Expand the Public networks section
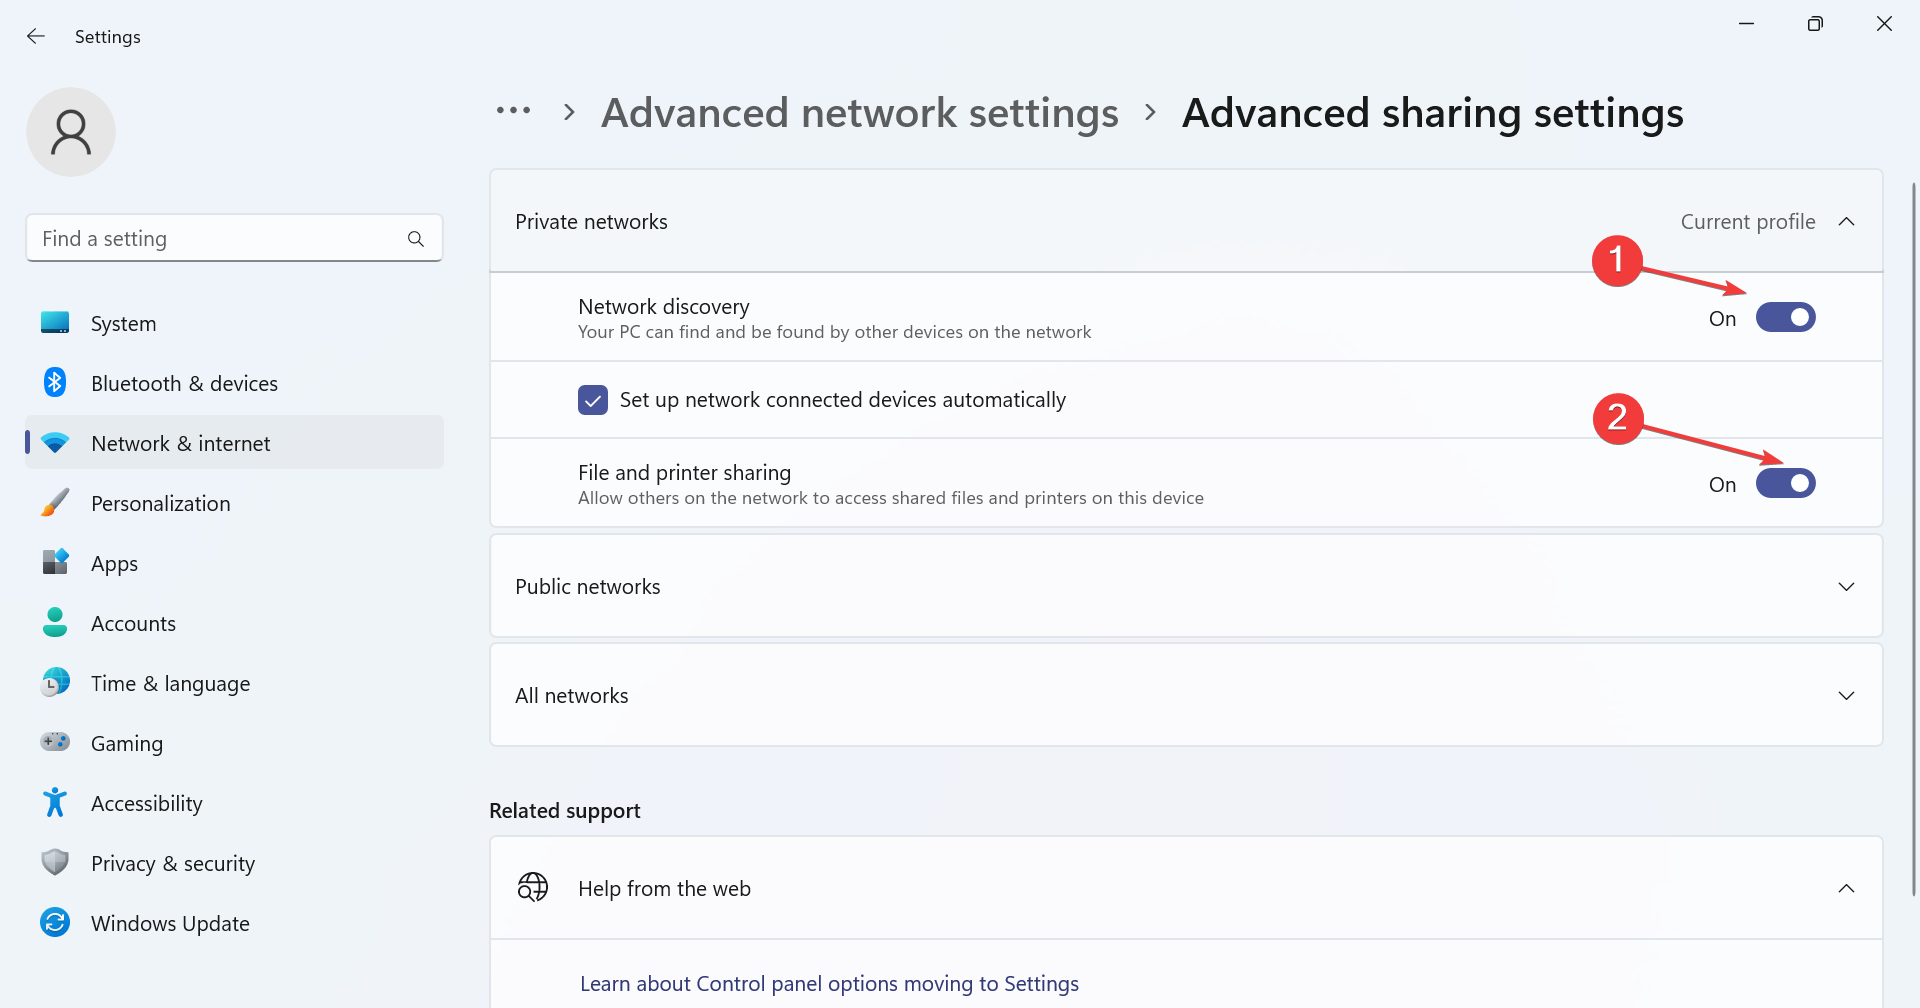The width and height of the screenshot is (1920, 1008). (1846, 587)
